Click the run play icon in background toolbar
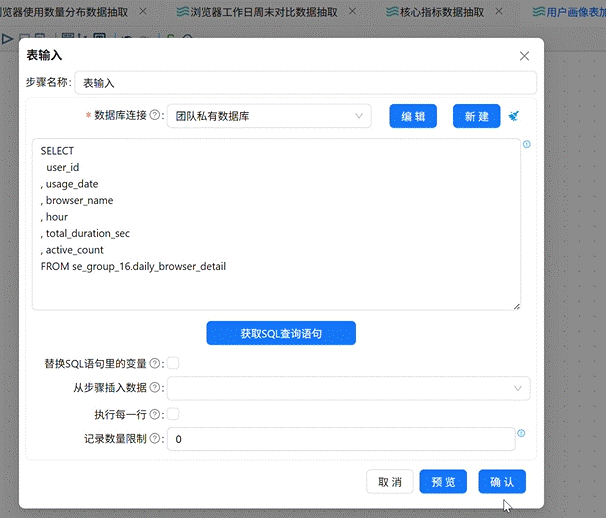Viewport: 606px width, 518px height. coord(7,39)
